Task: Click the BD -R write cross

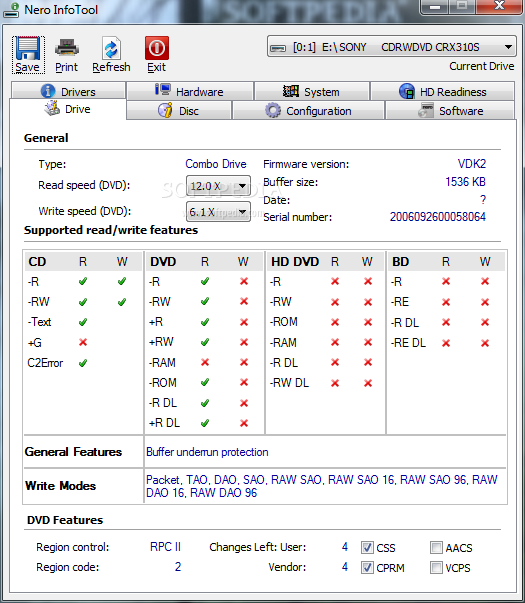Action: [485, 282]
